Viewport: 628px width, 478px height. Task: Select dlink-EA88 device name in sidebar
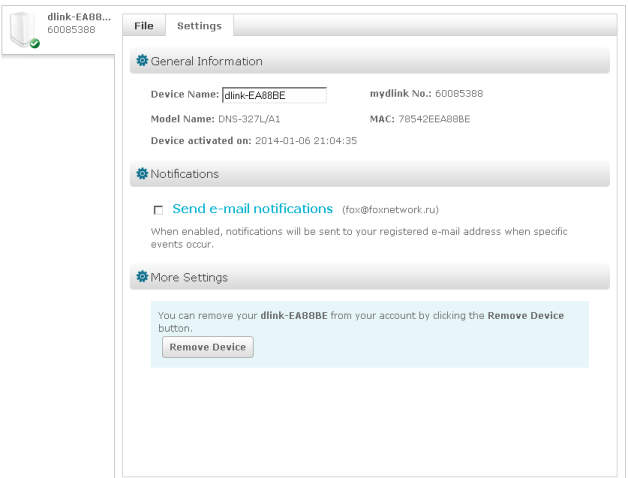coord(79,17)
